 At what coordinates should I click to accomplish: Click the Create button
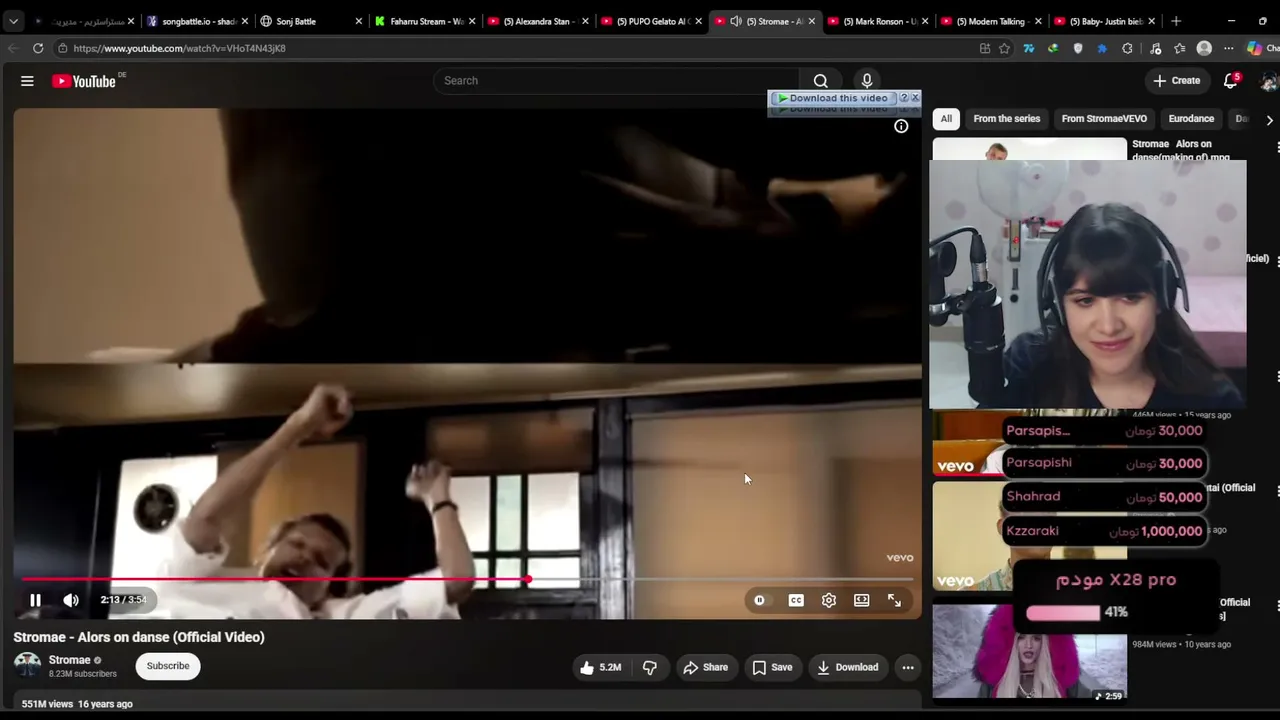point(1176,81)
